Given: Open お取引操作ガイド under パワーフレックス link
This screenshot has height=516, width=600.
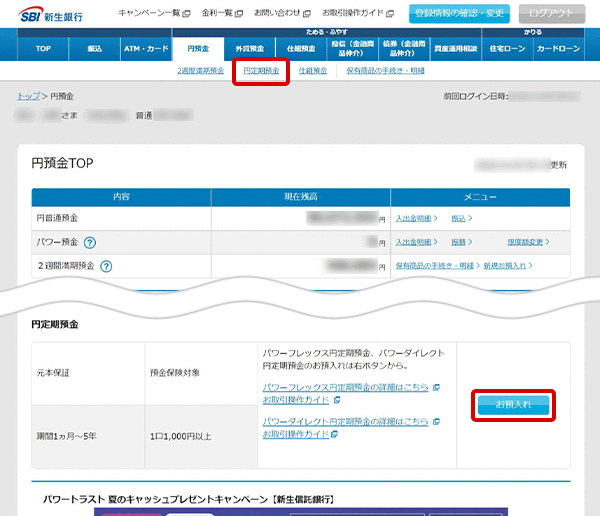Looking at the screenshot, I should click(x=296, y=400).
